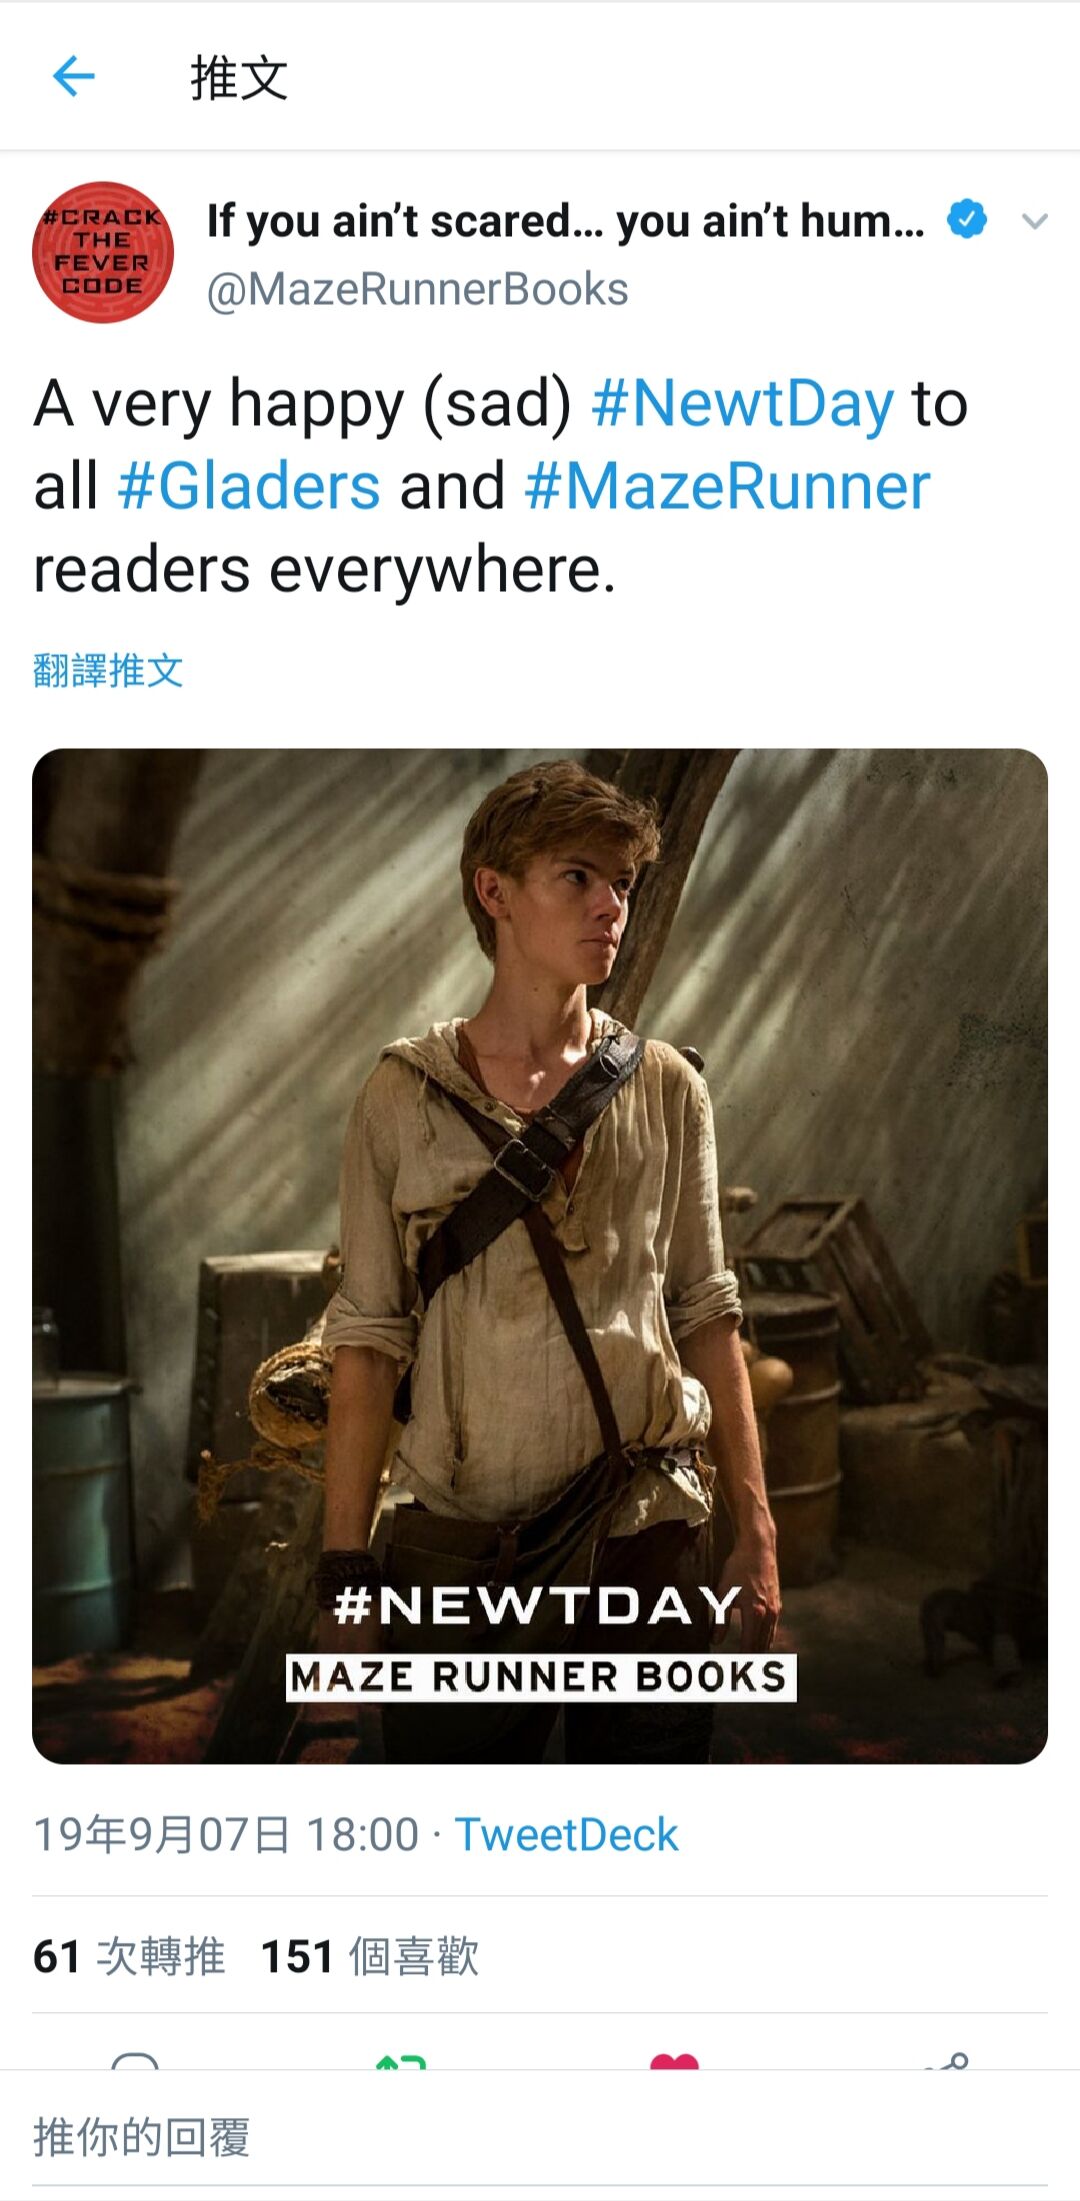The height and width of the screenshot is (2201, 1080).
Task: Tap the share icon
Action: 945,2060
